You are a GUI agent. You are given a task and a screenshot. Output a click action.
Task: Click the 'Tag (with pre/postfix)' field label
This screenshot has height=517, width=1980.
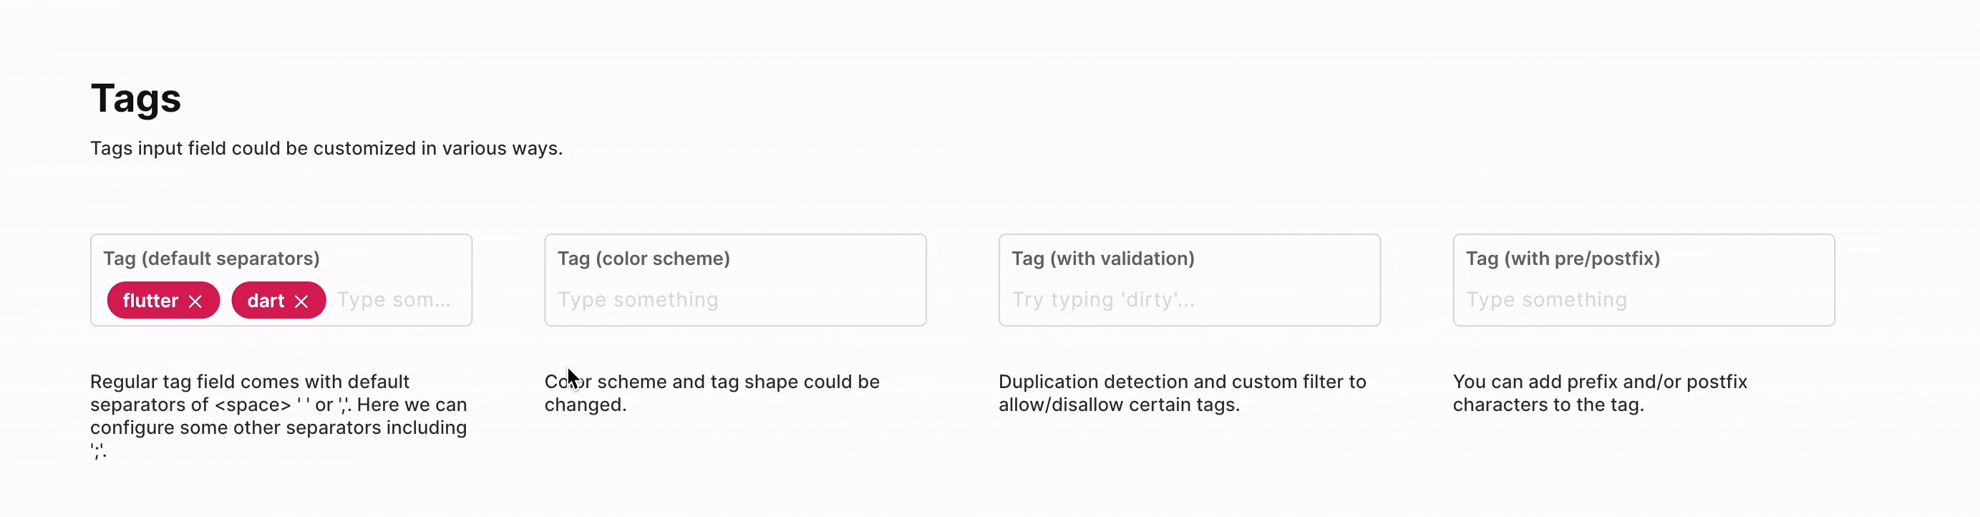coord(1562,258)
